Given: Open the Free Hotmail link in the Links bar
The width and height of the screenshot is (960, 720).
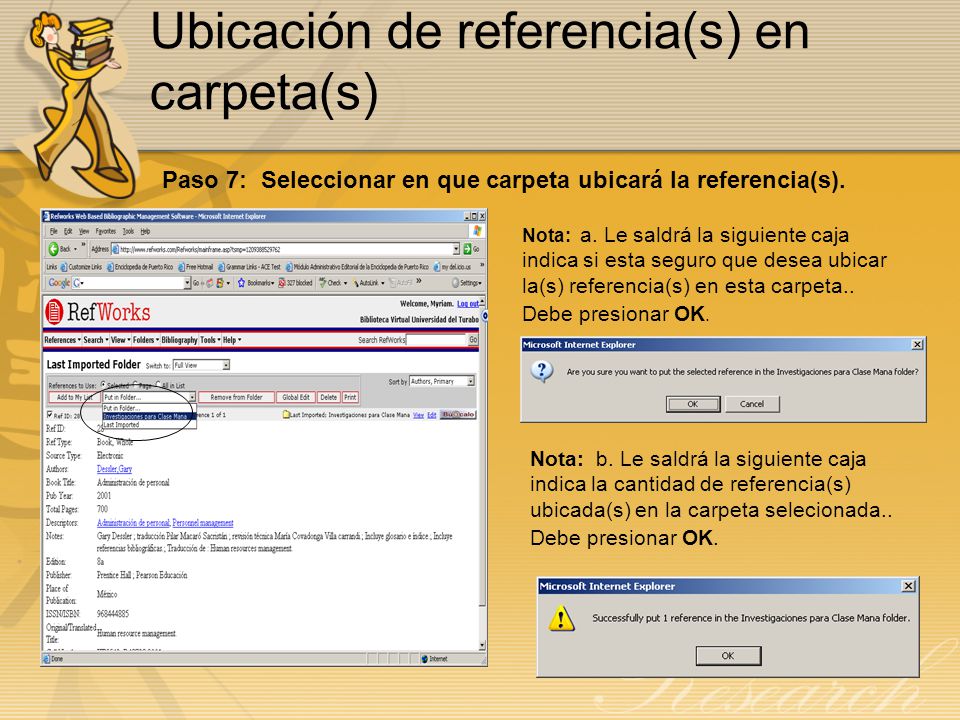Looking at the screenshot, I should (195, 267).
